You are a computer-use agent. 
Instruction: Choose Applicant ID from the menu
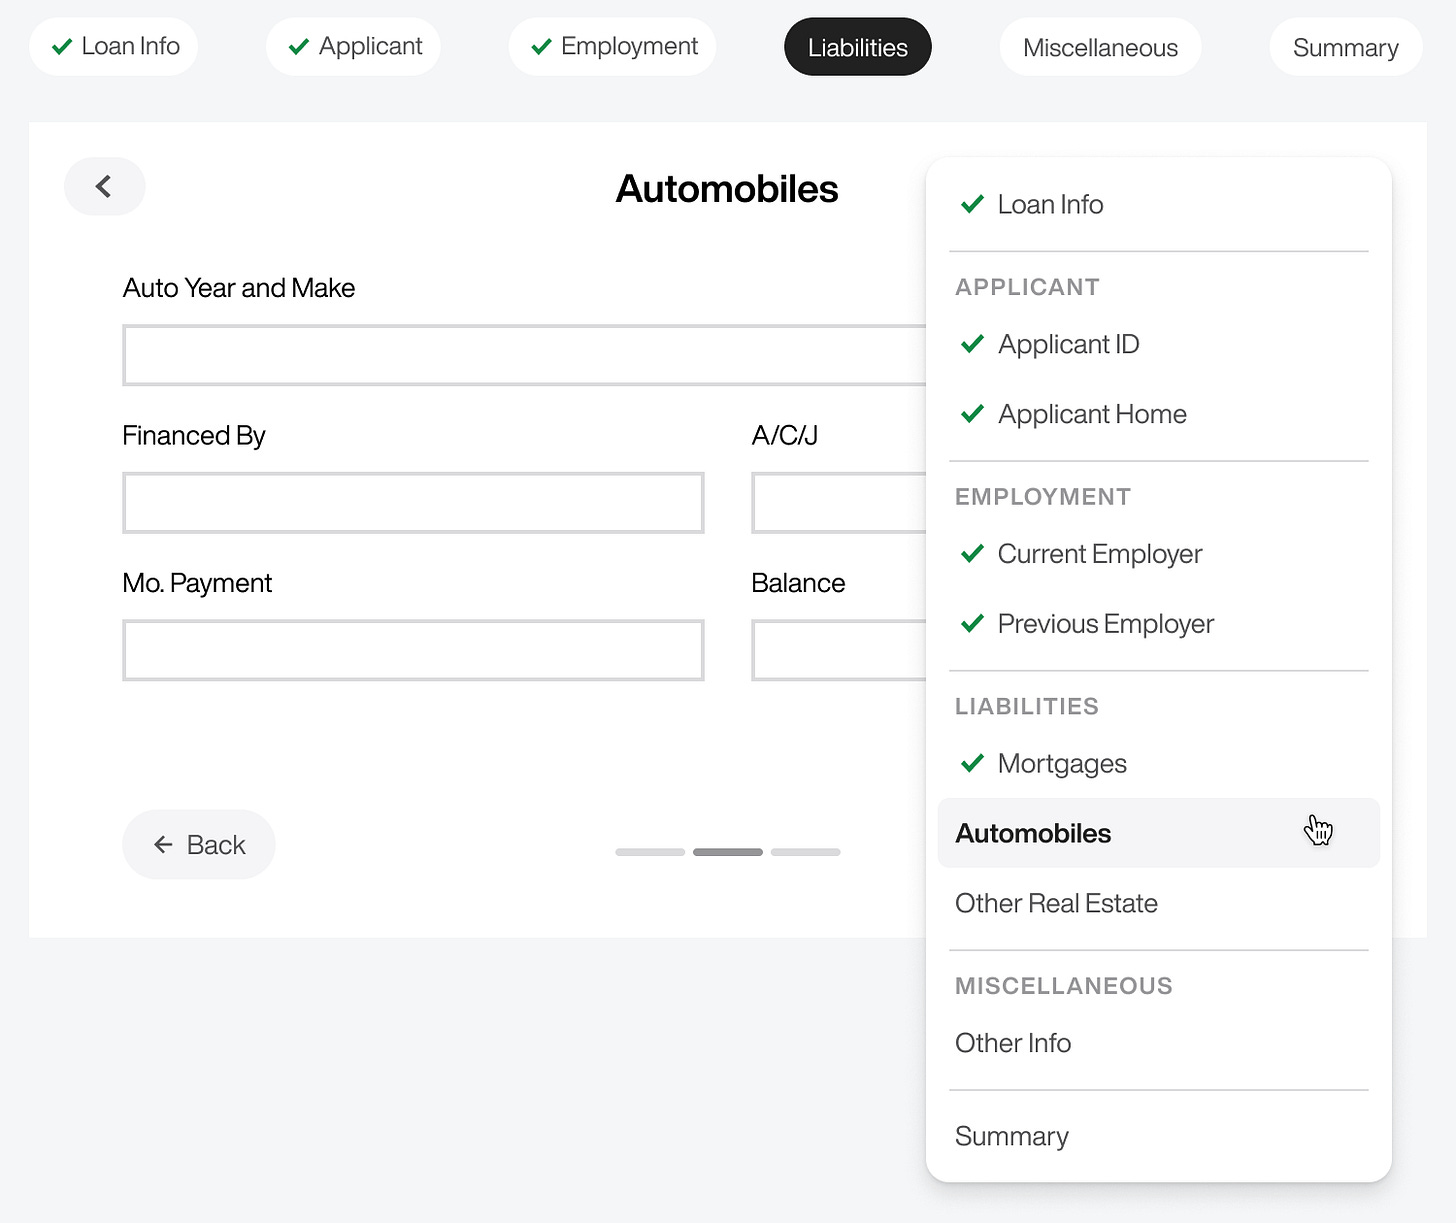1068,345
